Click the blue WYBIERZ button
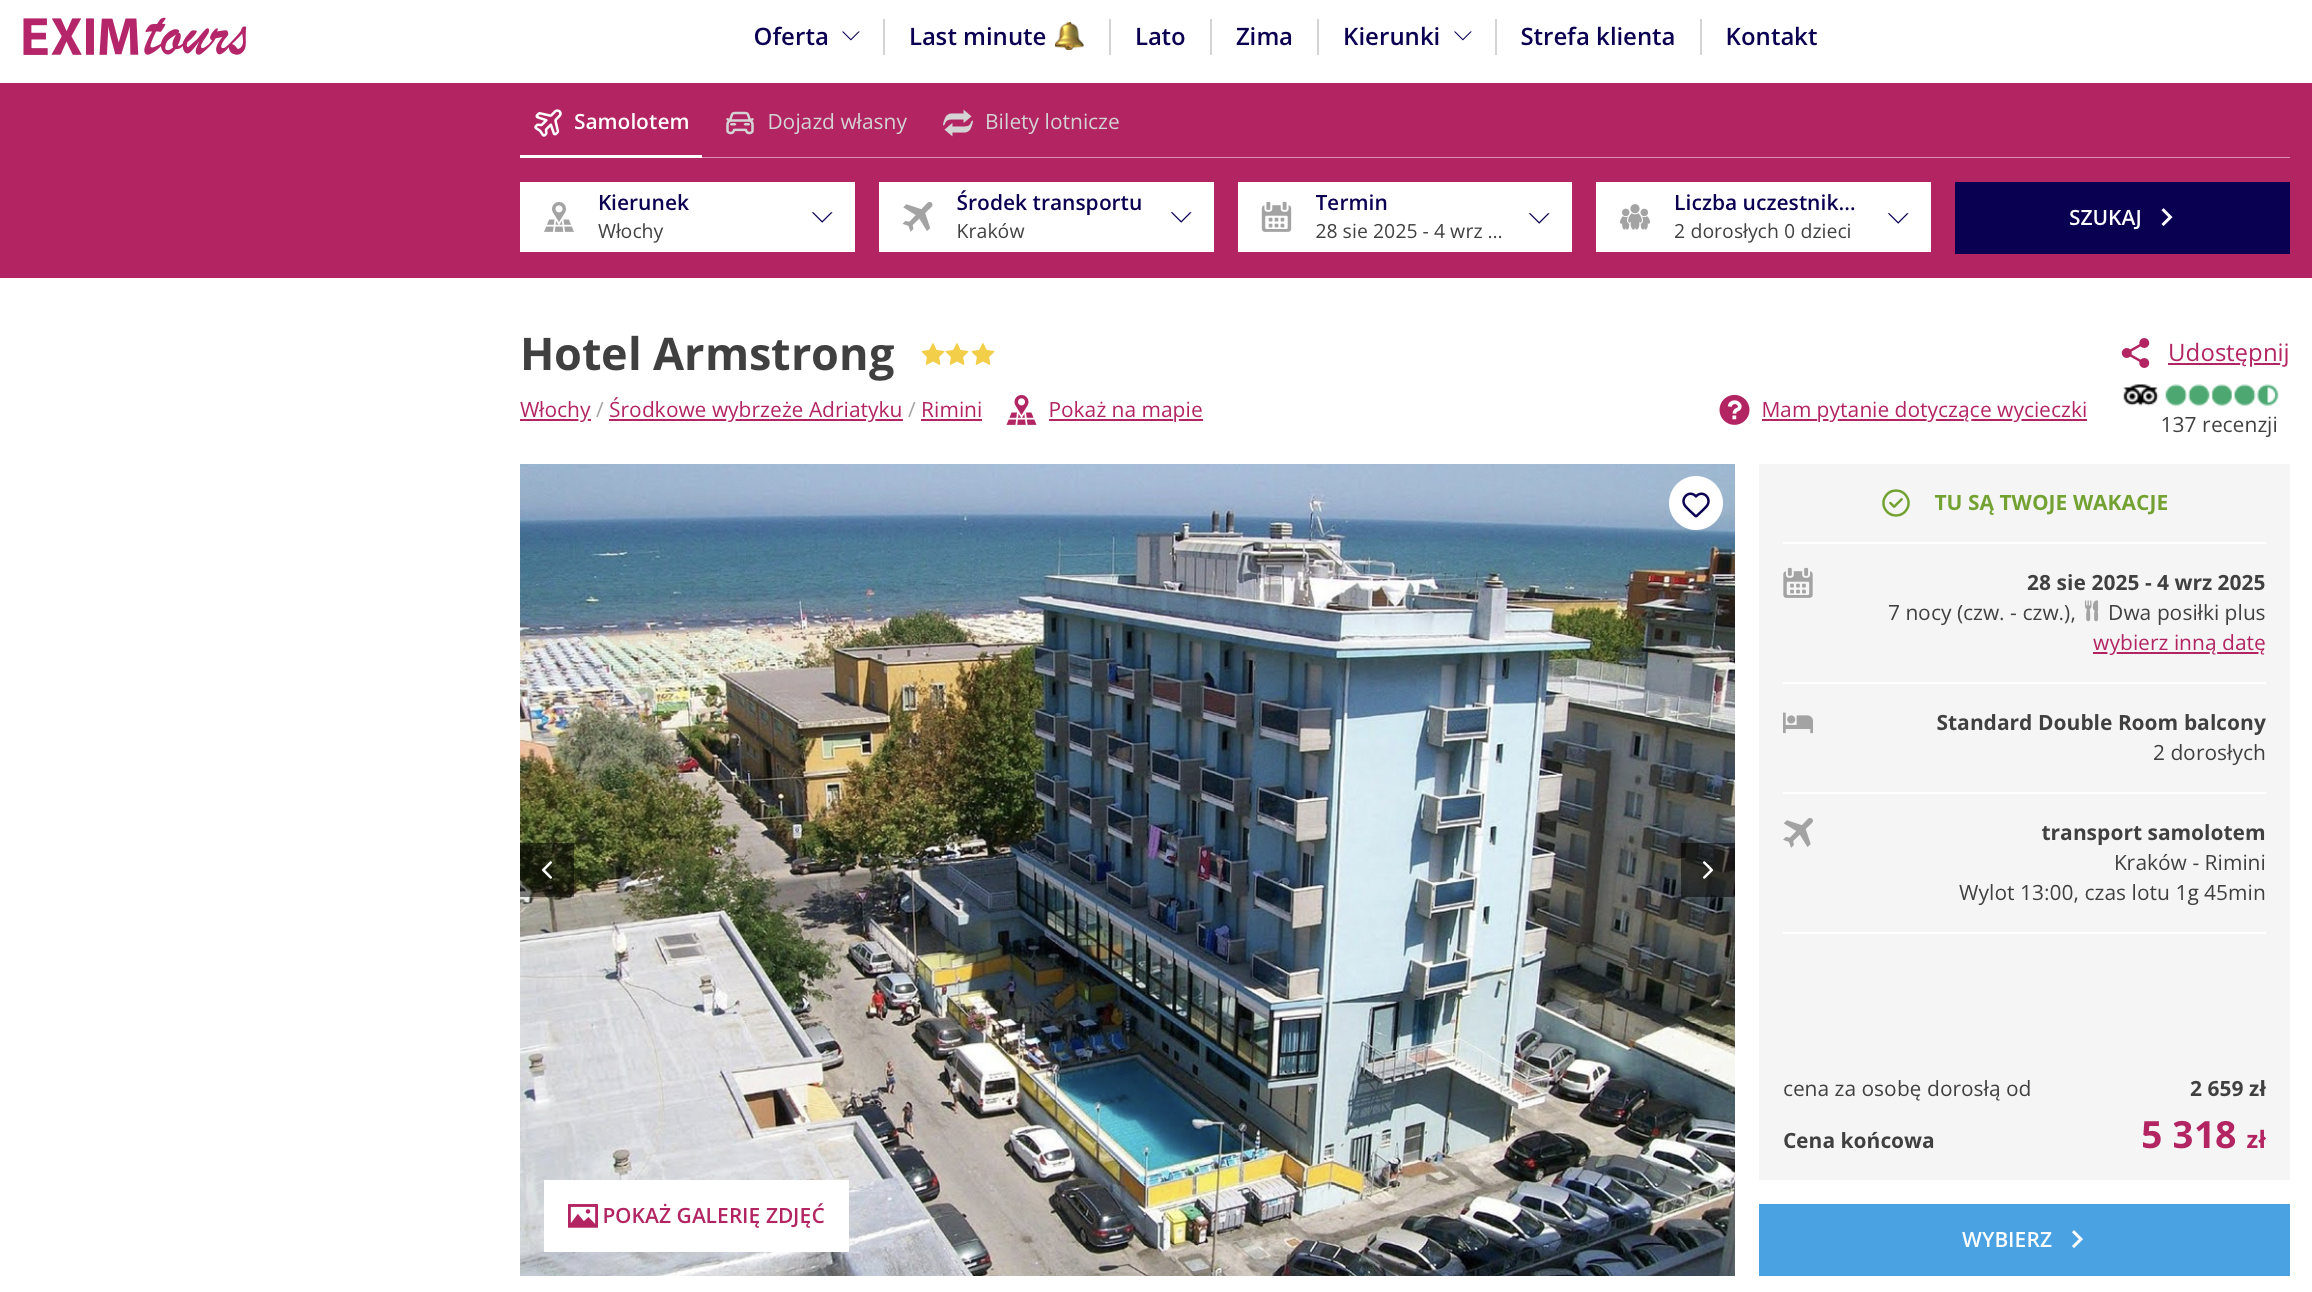The width and height of the screenshot is (2312, 1292). pos(2024,1240)
